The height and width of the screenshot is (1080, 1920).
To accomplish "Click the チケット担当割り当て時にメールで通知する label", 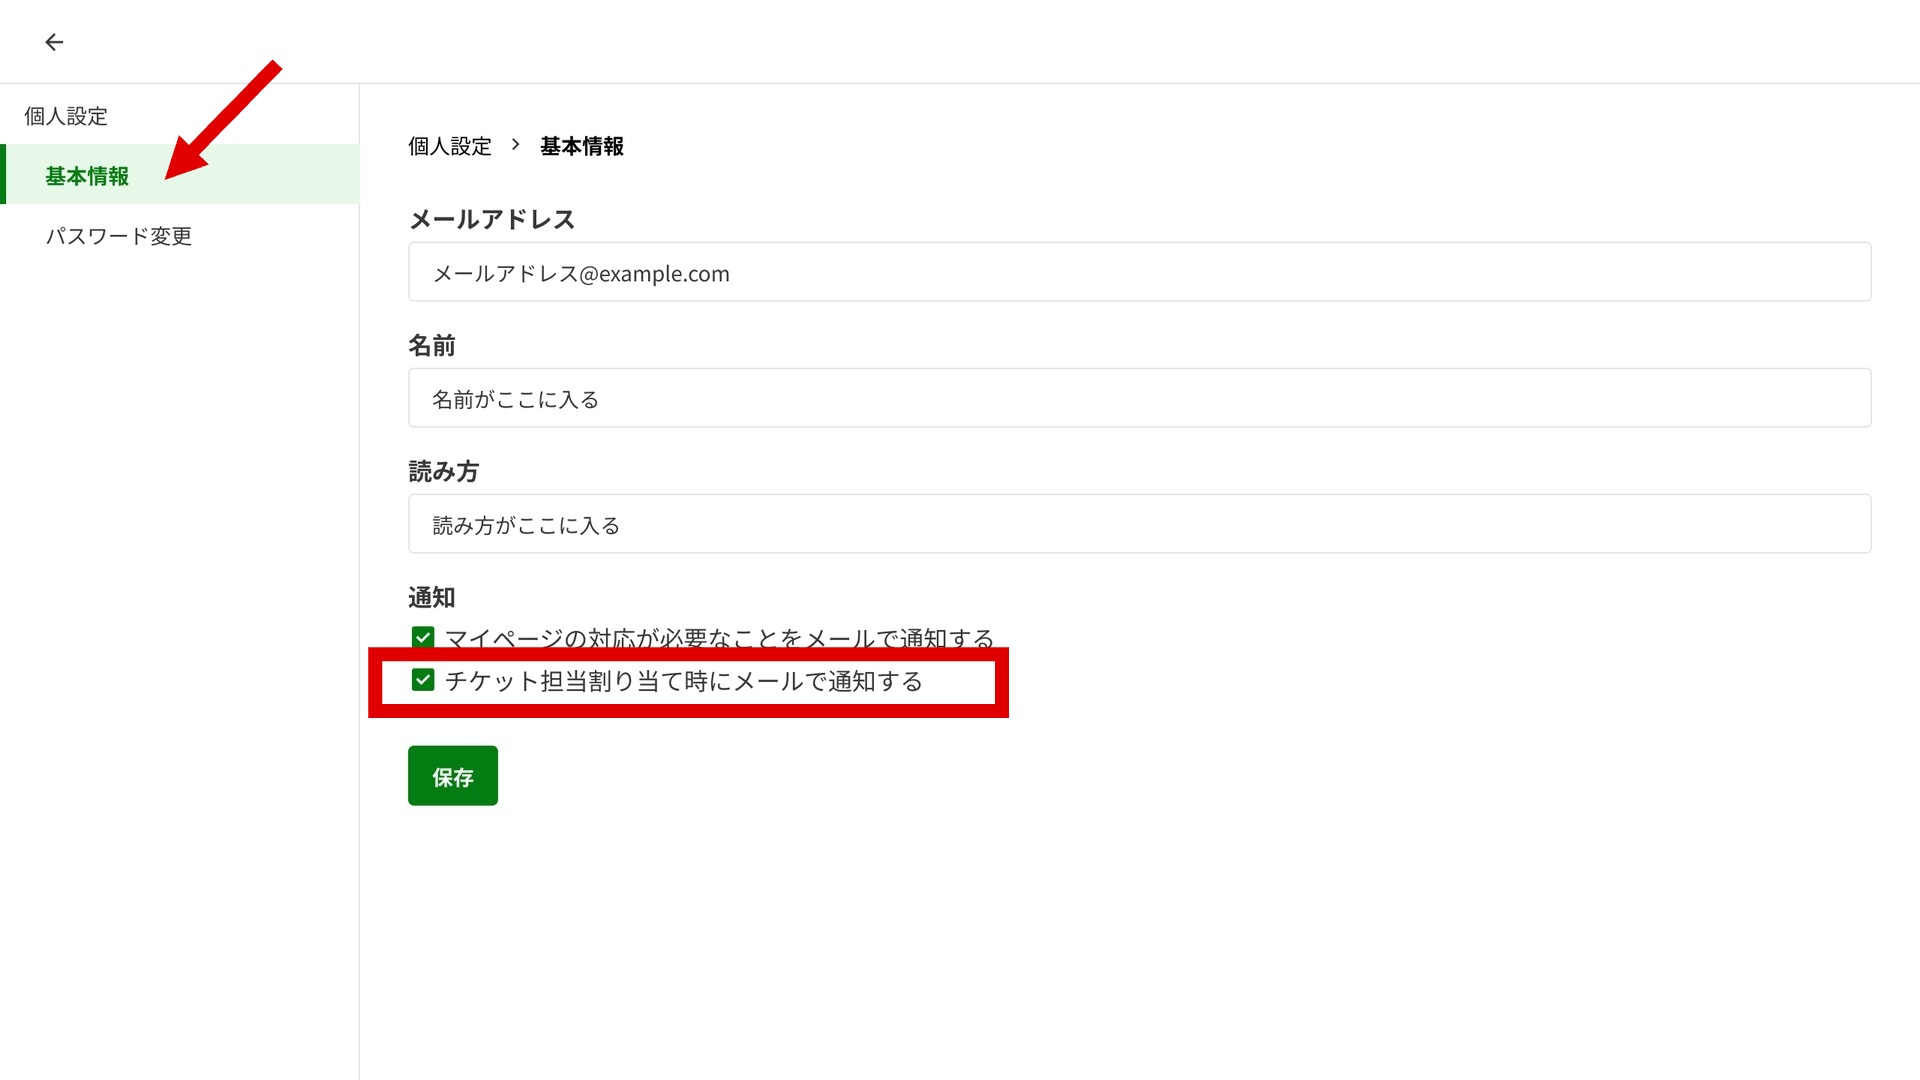I will point(684,681).
